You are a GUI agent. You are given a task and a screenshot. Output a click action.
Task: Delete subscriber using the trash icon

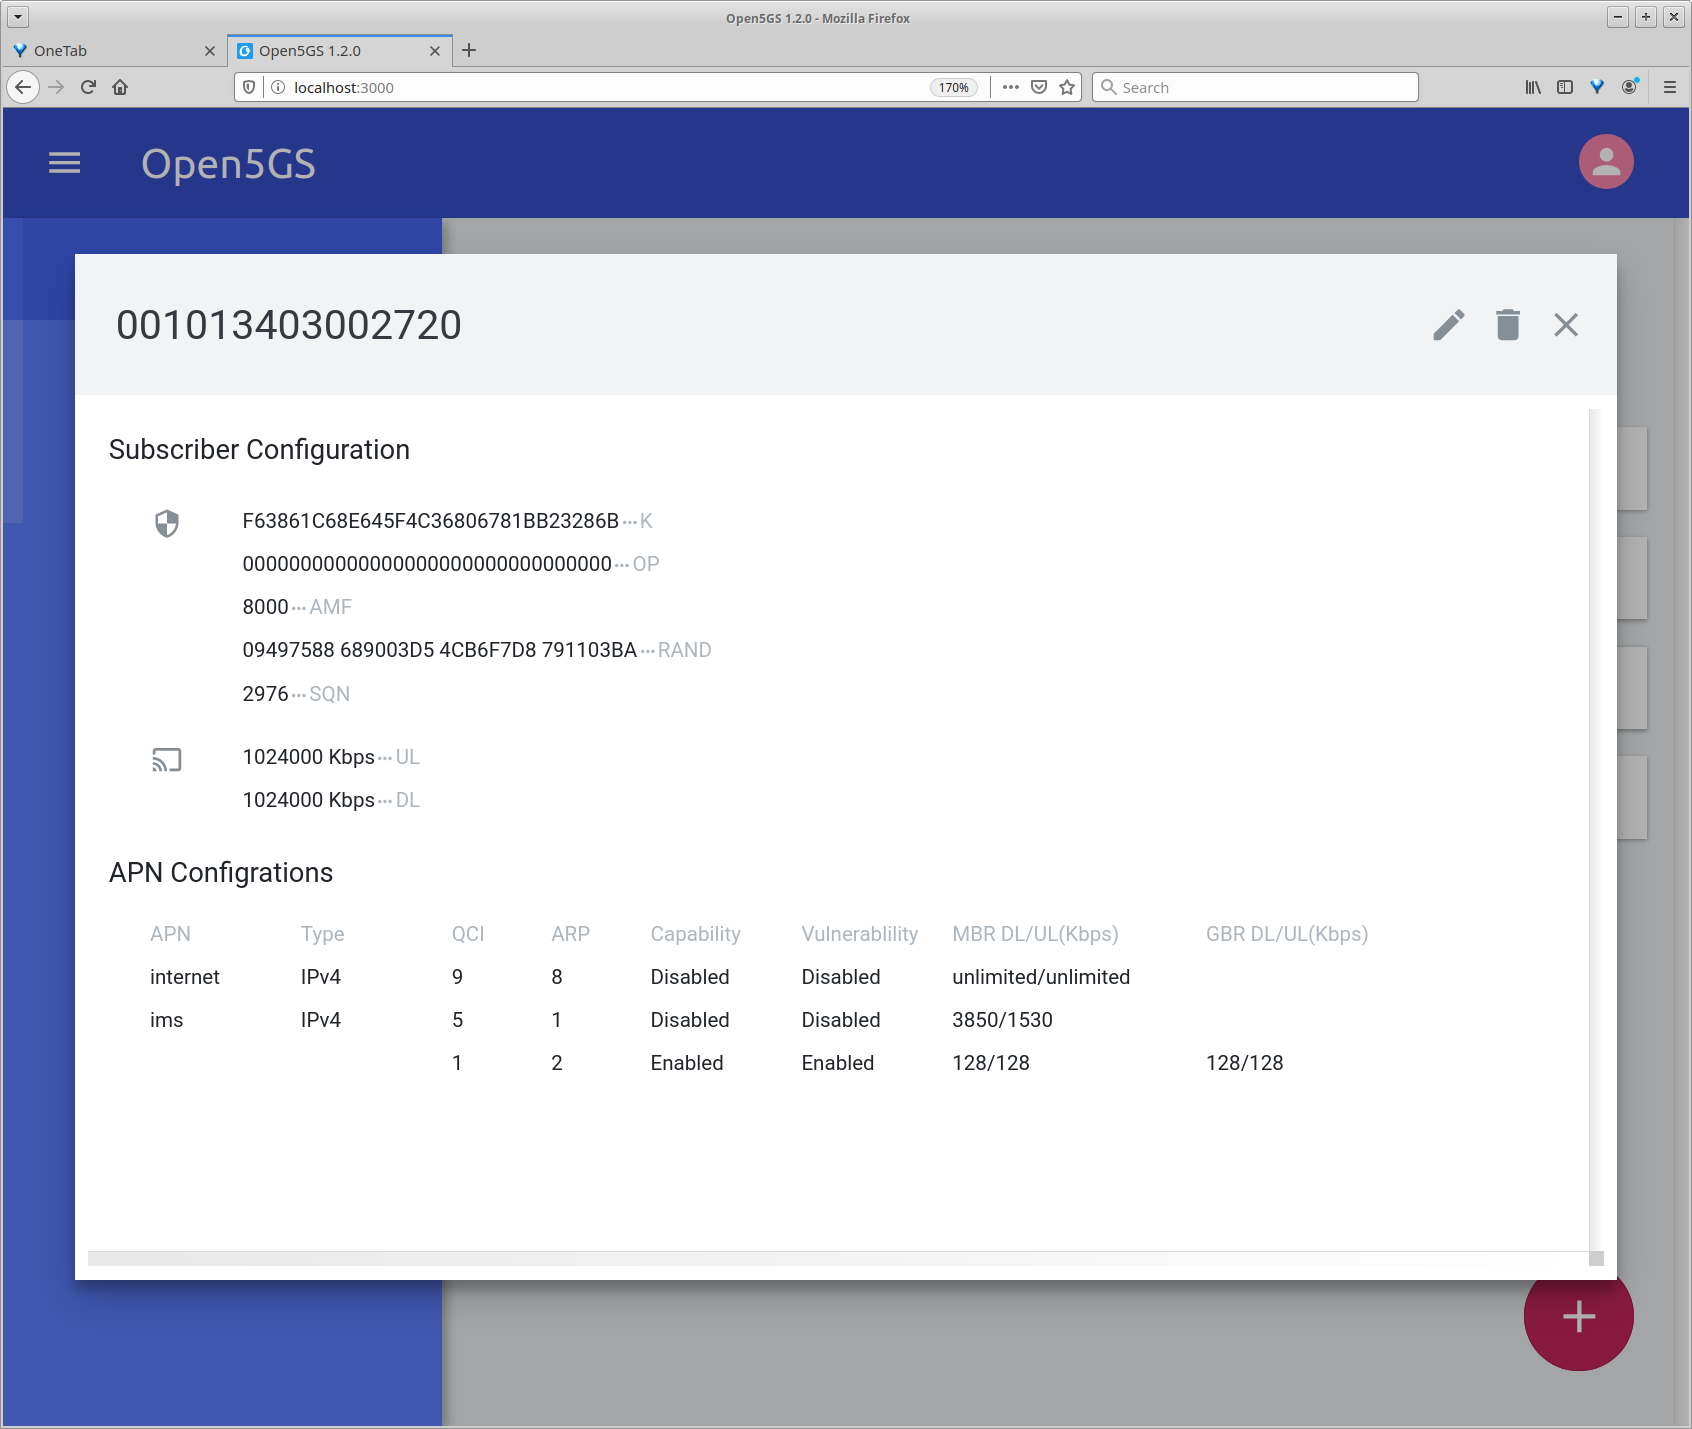(1508, 325)
